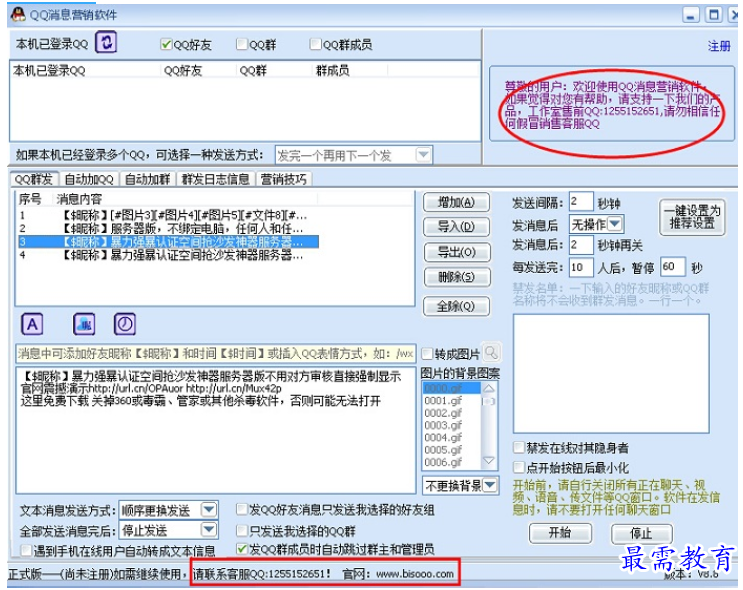
Task: Switch to the 自动加QQ tab
Action: point(89,180)
